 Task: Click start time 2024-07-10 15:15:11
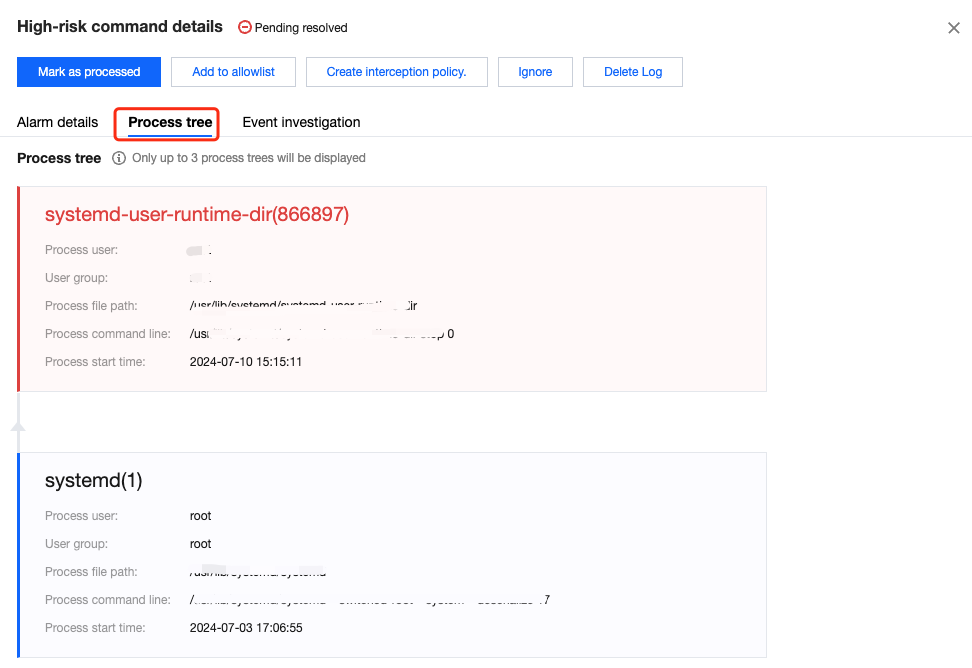click(x=245, y=362)
